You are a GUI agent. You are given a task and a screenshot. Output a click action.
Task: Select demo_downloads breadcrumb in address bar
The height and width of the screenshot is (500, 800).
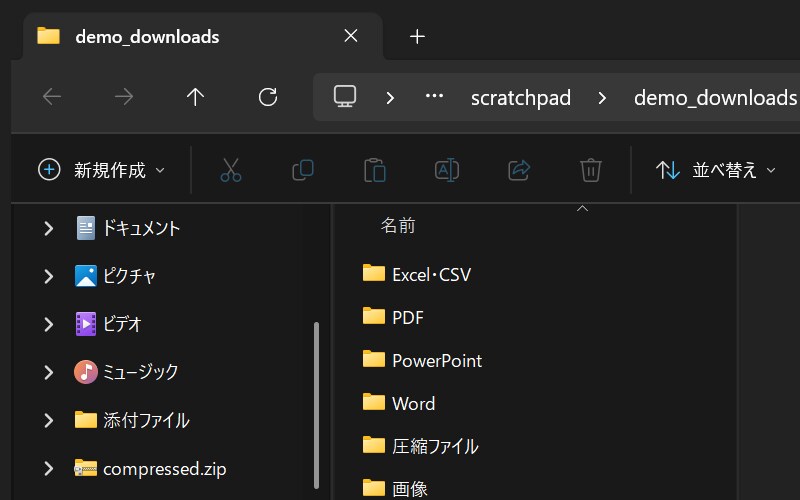(x=715, y=98)
